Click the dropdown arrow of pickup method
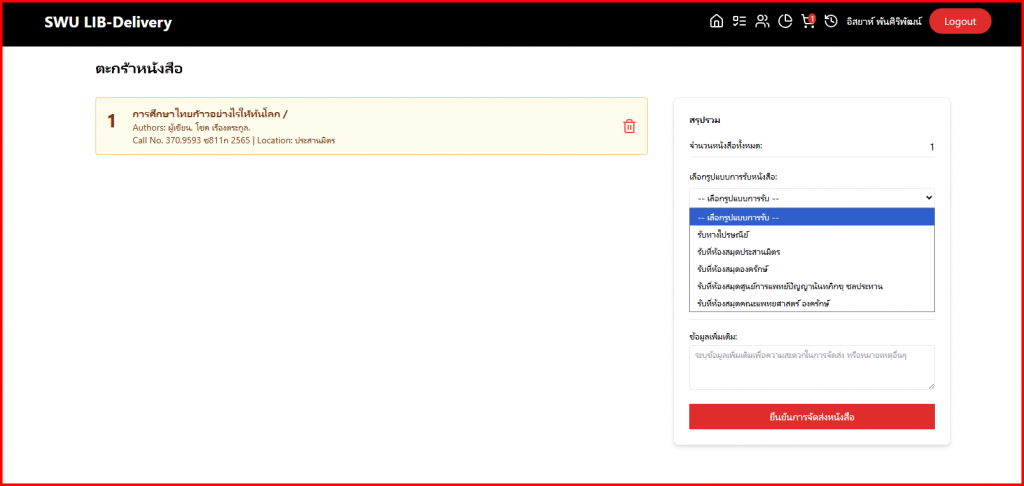 click(x=928, y=198)
